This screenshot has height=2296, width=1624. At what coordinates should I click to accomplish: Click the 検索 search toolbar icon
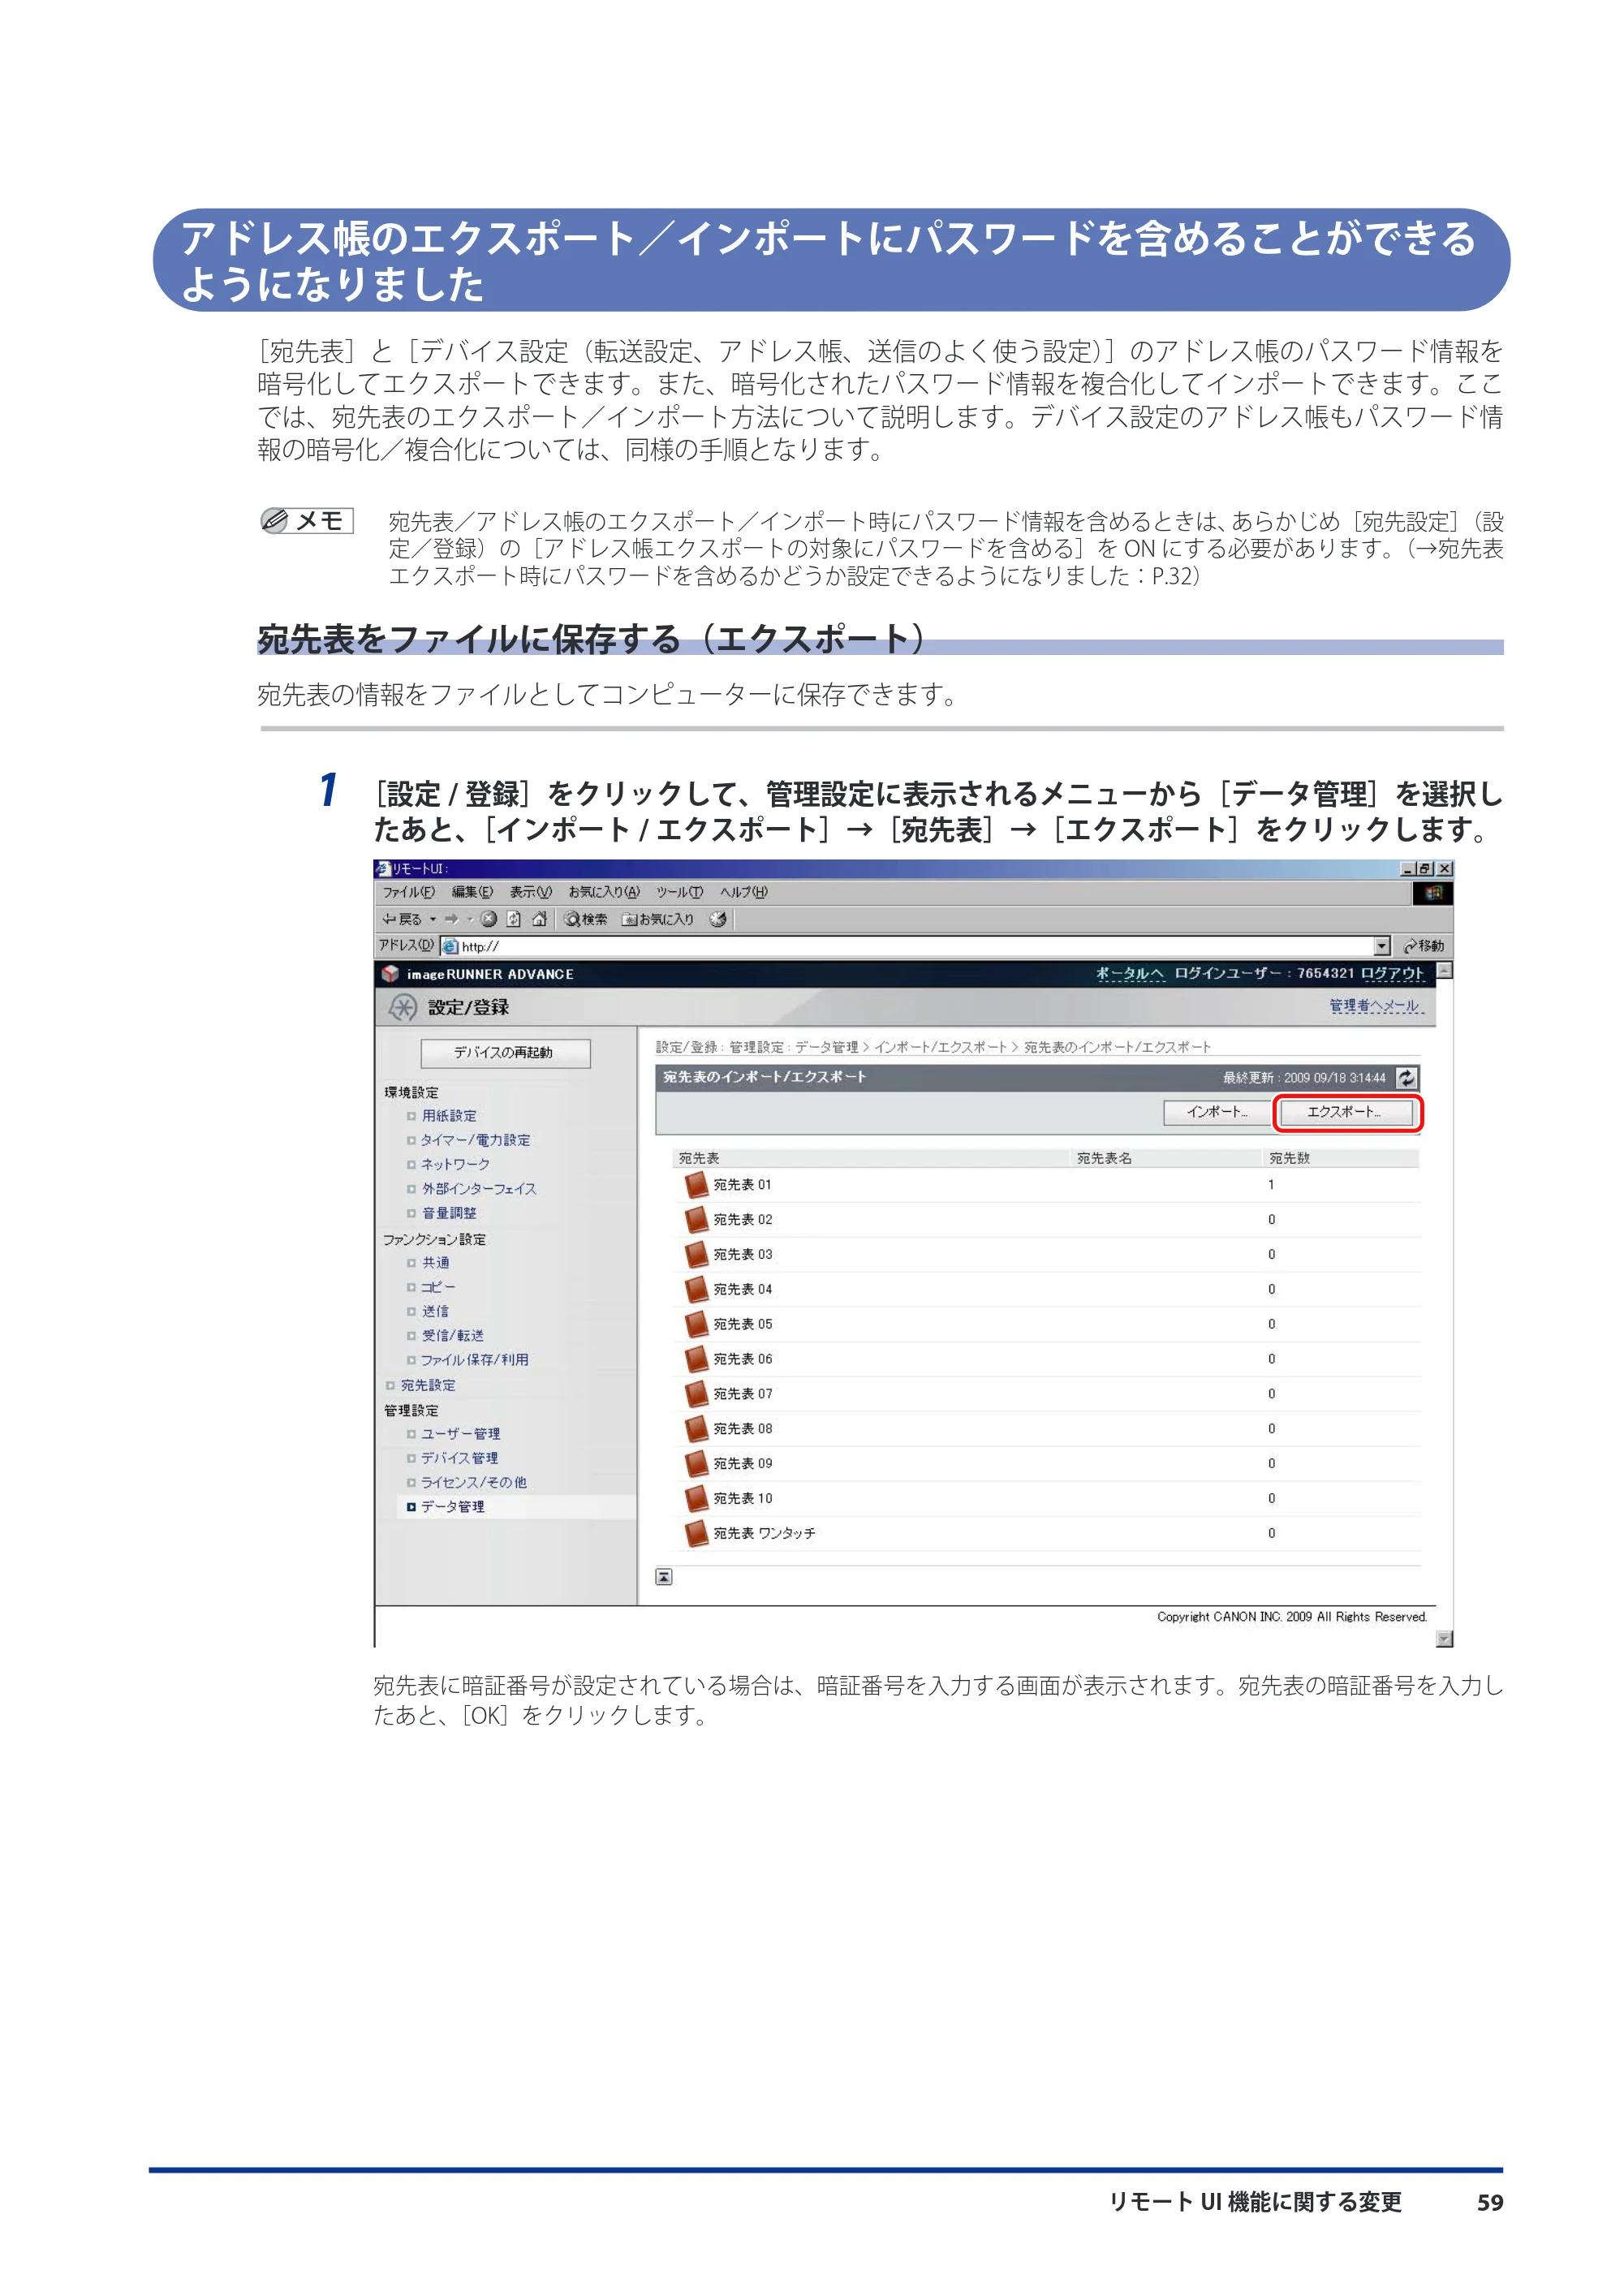586,919
